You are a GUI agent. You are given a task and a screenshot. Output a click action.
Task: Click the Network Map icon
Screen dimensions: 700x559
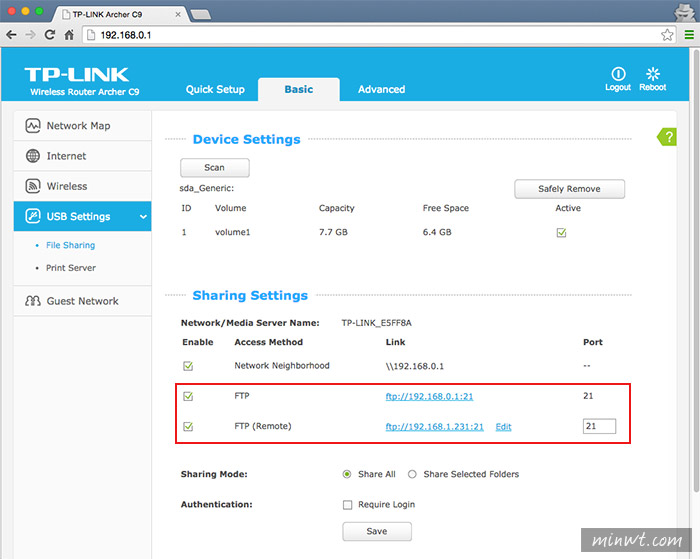click(x=33, y=126)
